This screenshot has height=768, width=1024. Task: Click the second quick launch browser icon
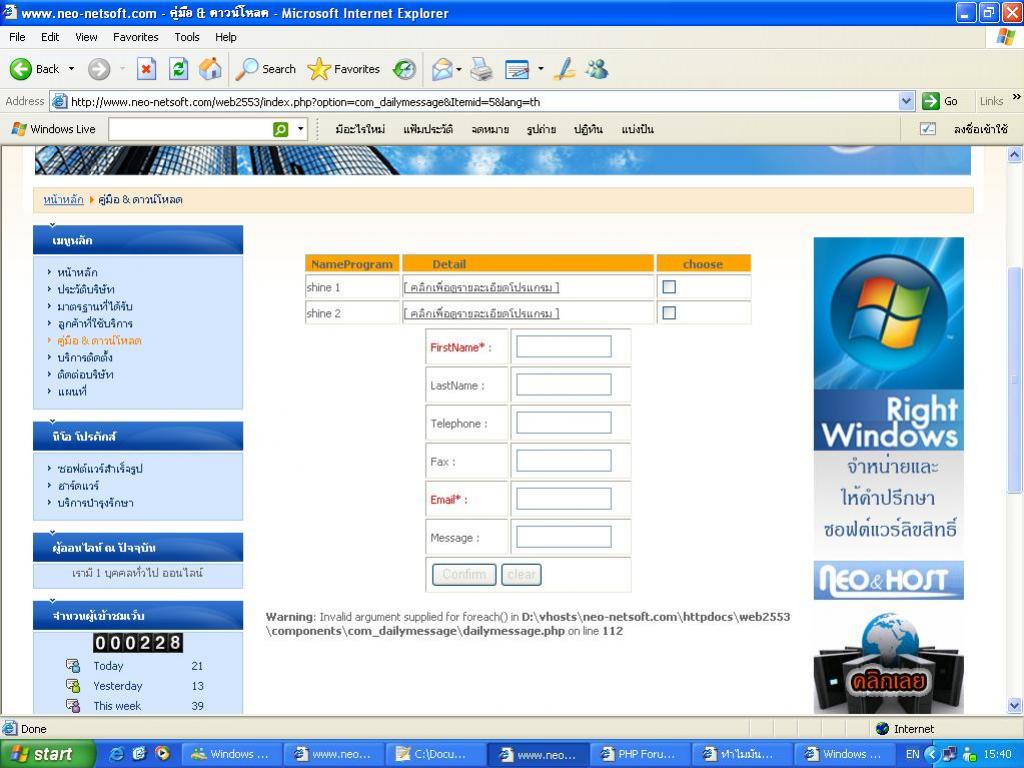[x=139, y=754]
